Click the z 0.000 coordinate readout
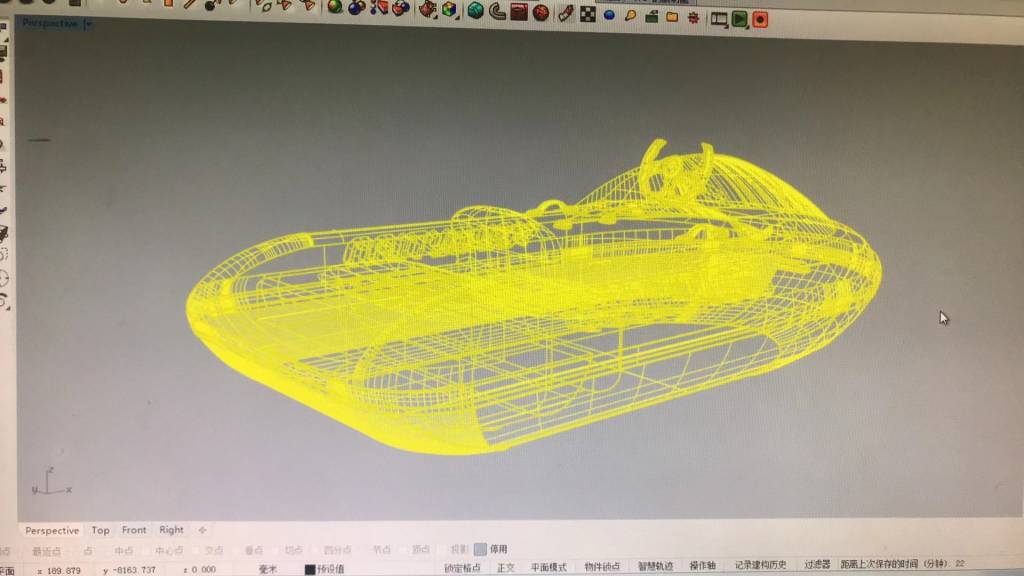Image resolution: width=1024 pixels, height=576 pixels. pyautogui.click(x=199, y=569)
